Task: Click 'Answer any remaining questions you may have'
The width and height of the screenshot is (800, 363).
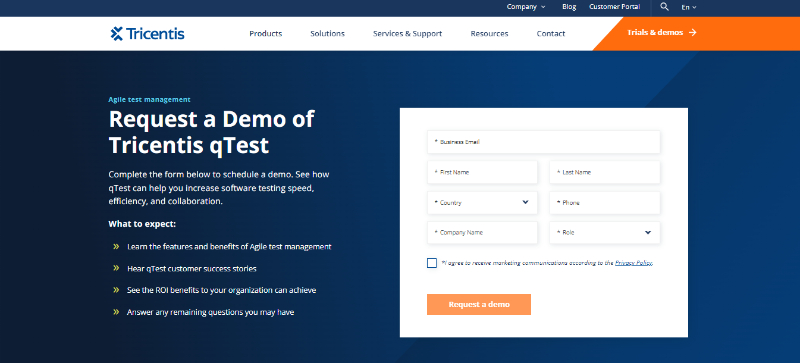Action: tap(210, 312)
